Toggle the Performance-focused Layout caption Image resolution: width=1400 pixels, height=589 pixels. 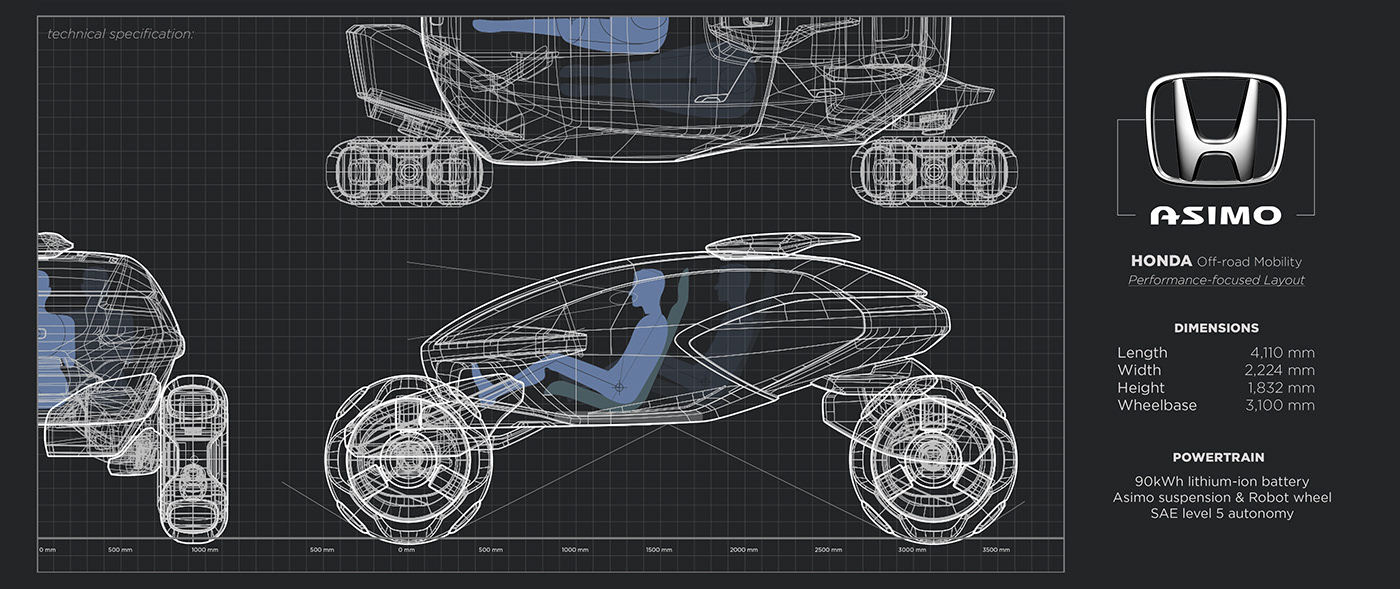tap(1216, 279)
